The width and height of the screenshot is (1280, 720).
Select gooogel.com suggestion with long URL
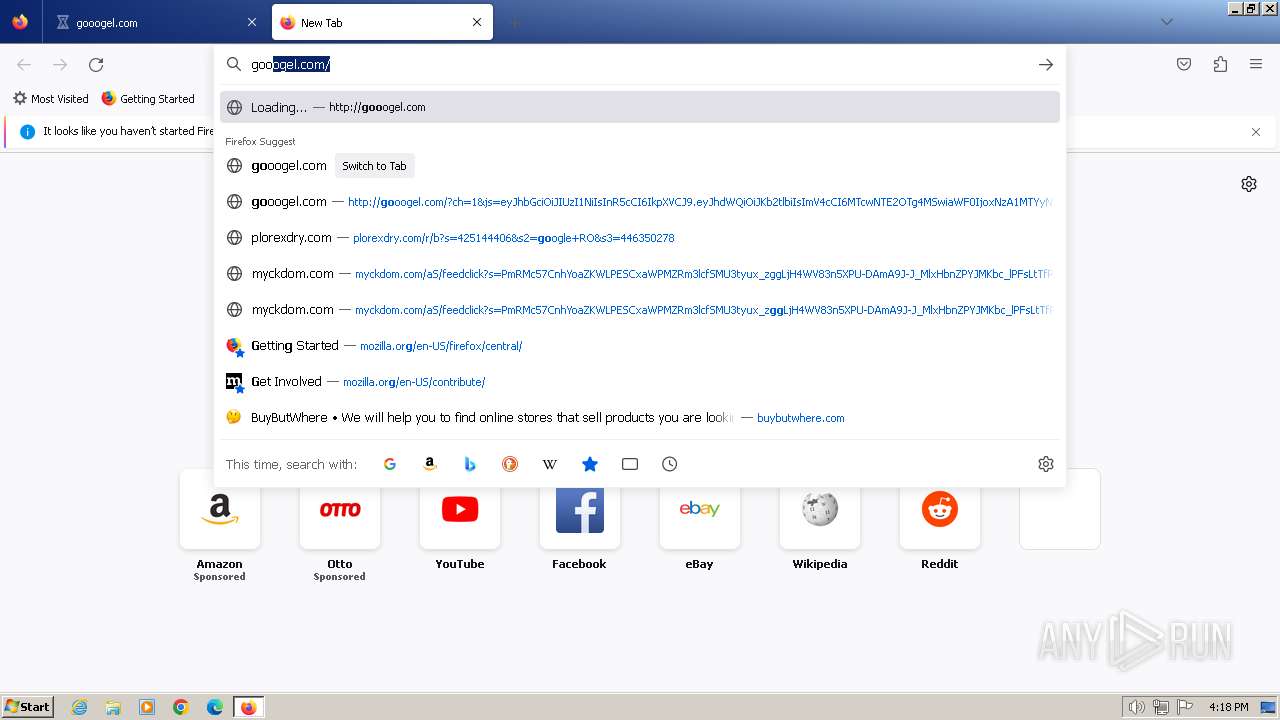(x=640, y=202)
